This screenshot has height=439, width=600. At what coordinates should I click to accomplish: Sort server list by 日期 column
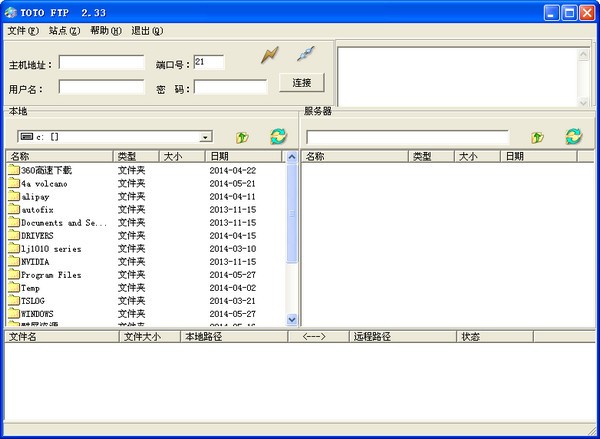538,156
